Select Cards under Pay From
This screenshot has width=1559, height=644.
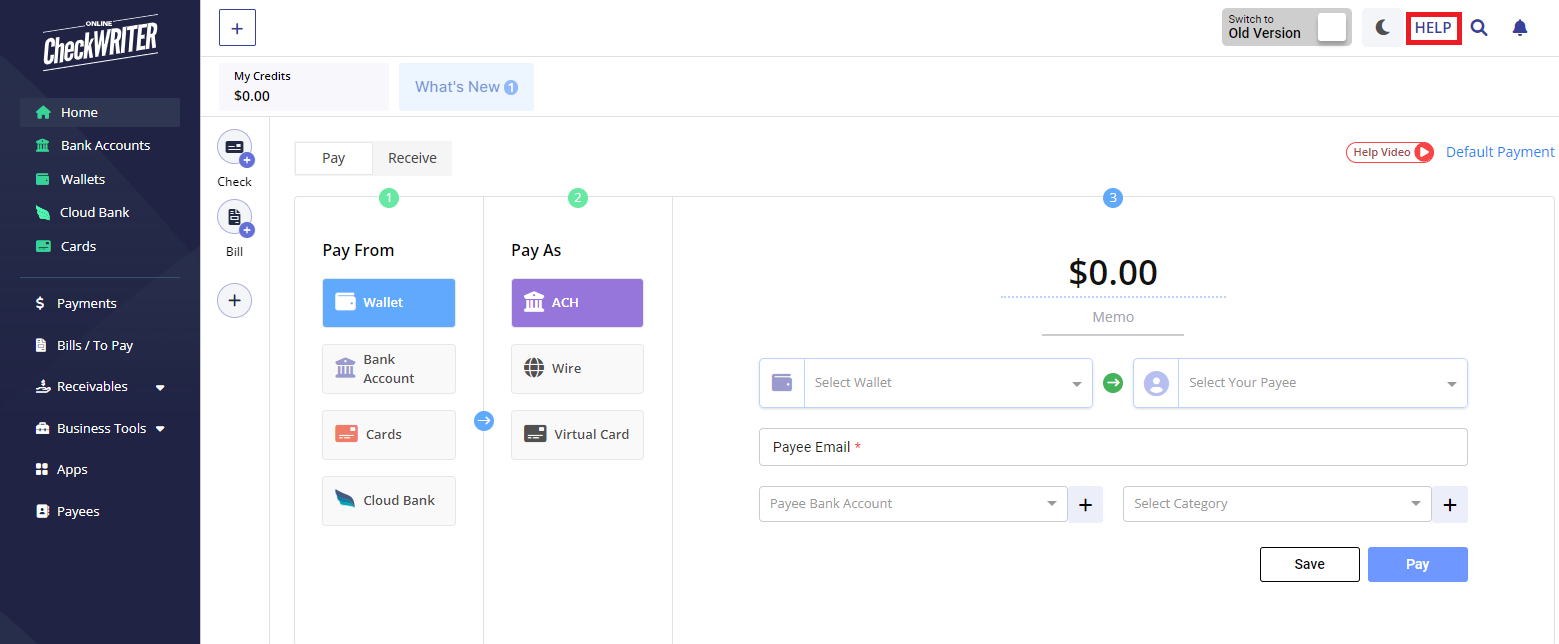coord(389,435)
